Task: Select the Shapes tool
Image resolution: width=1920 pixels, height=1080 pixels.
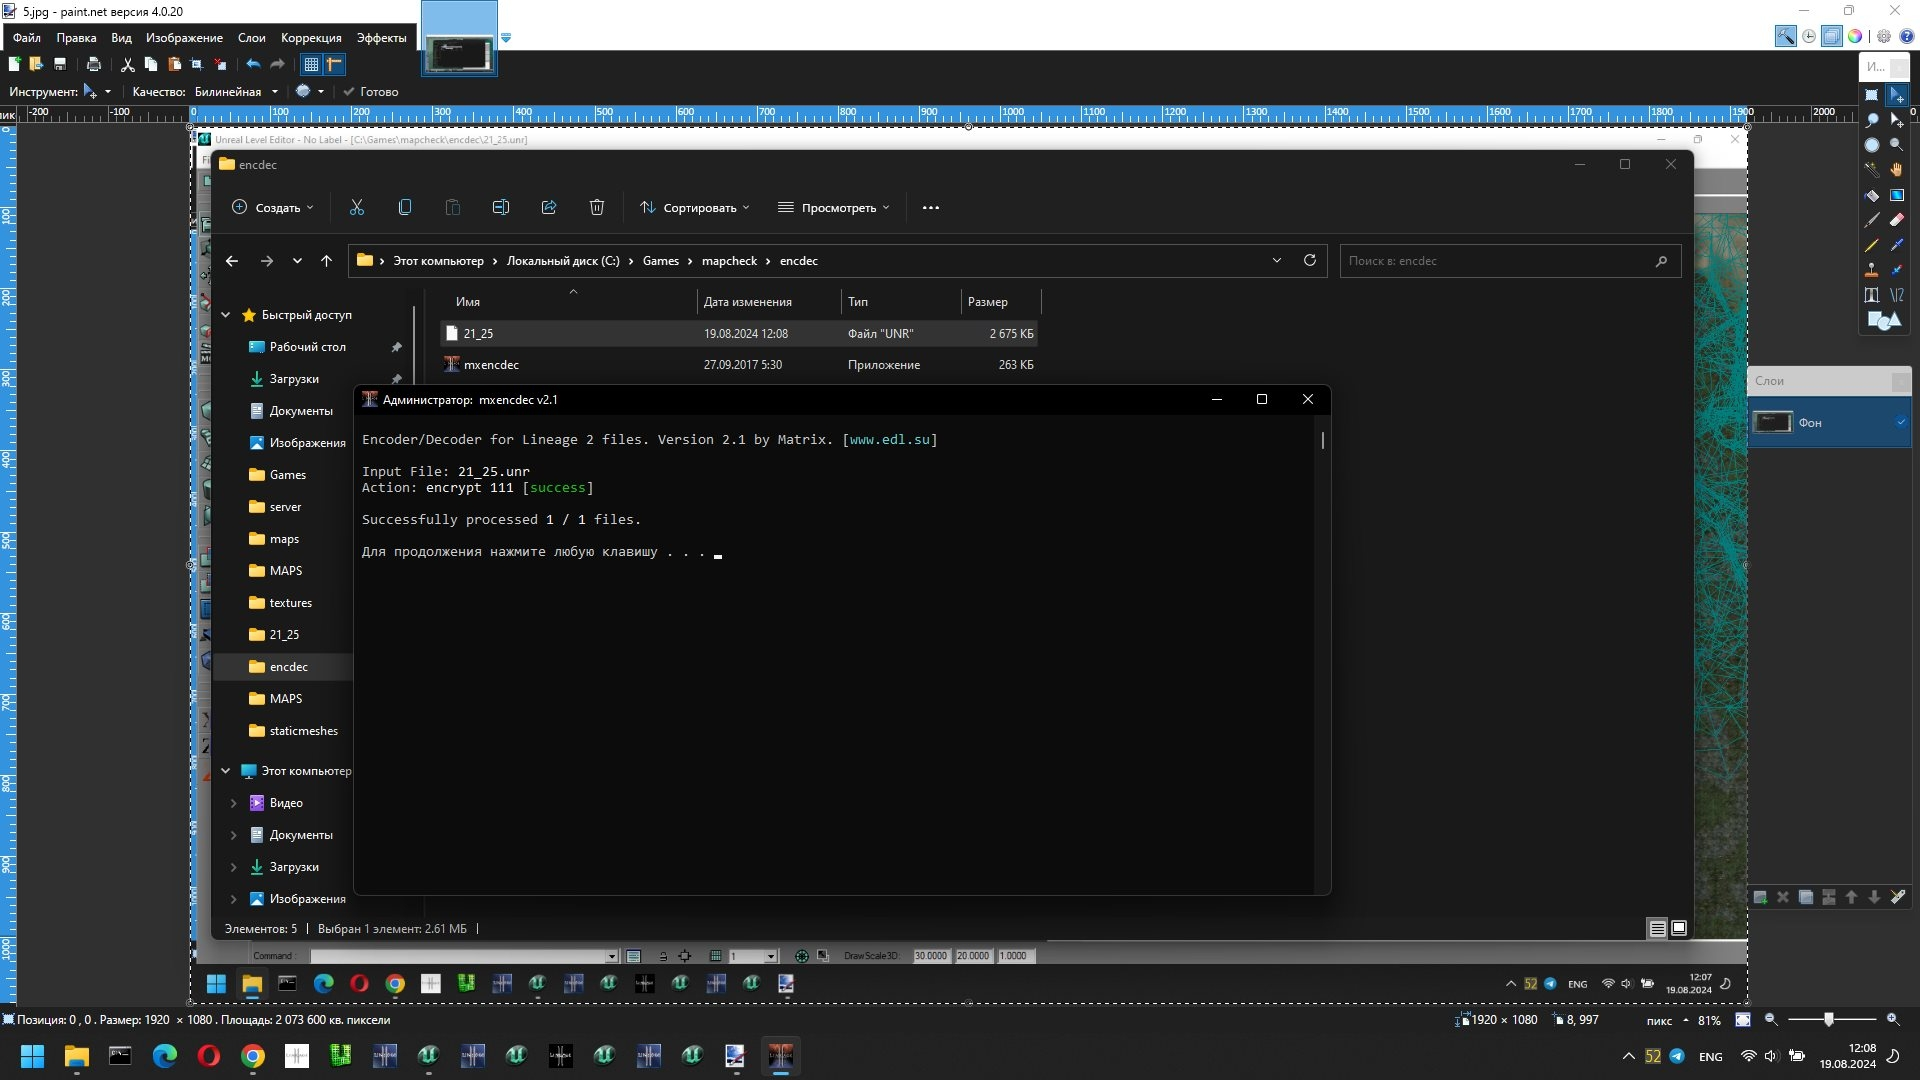Action: tap(1884, 320)
